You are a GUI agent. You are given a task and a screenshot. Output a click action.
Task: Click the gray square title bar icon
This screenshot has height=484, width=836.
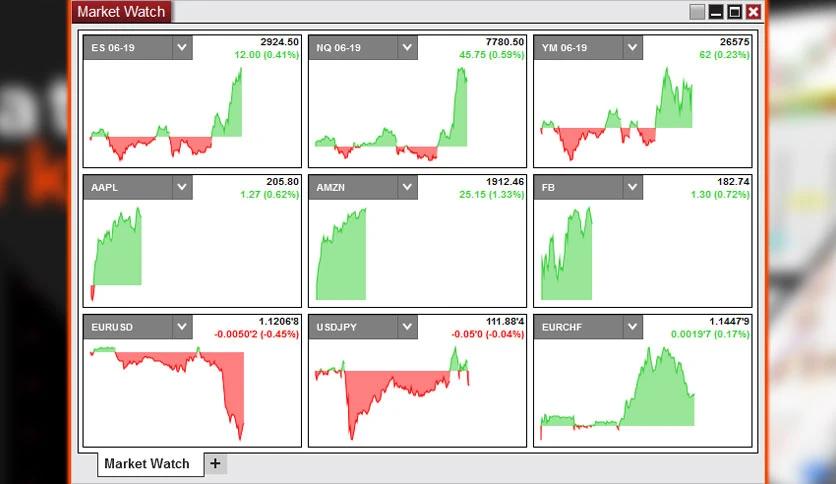(x=697, y=12)
